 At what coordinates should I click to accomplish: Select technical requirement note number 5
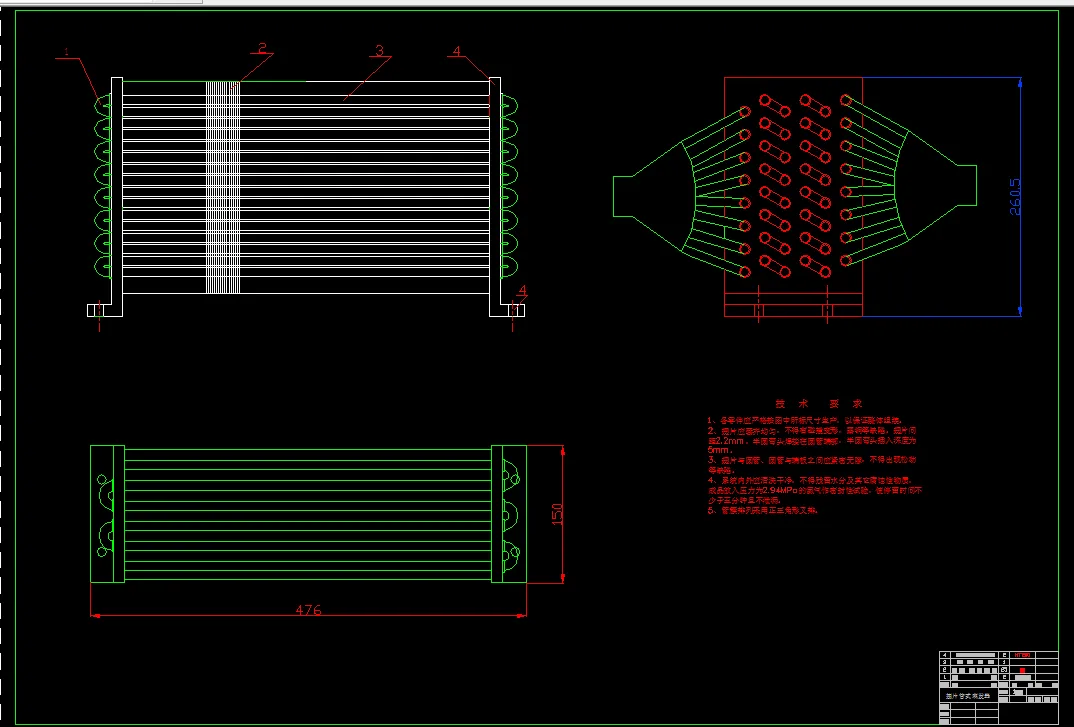(763, 510)
